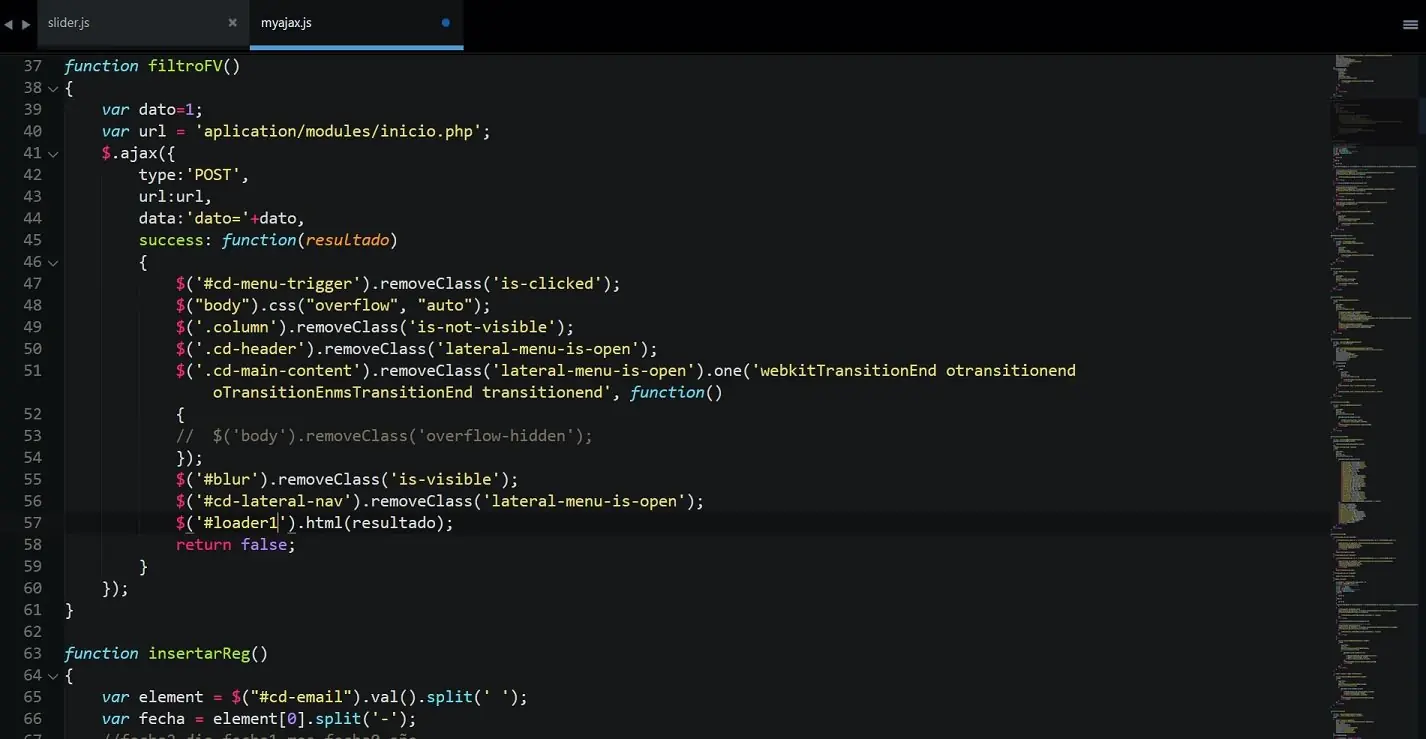Click the commented-out line 53 code
The image size is (1426, 739).
[384, 436]
